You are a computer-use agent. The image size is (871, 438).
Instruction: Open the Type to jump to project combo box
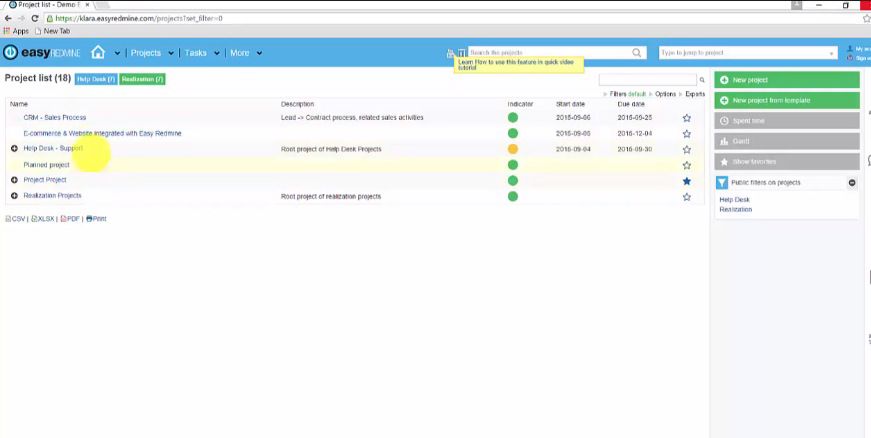[x=748, y=53]
